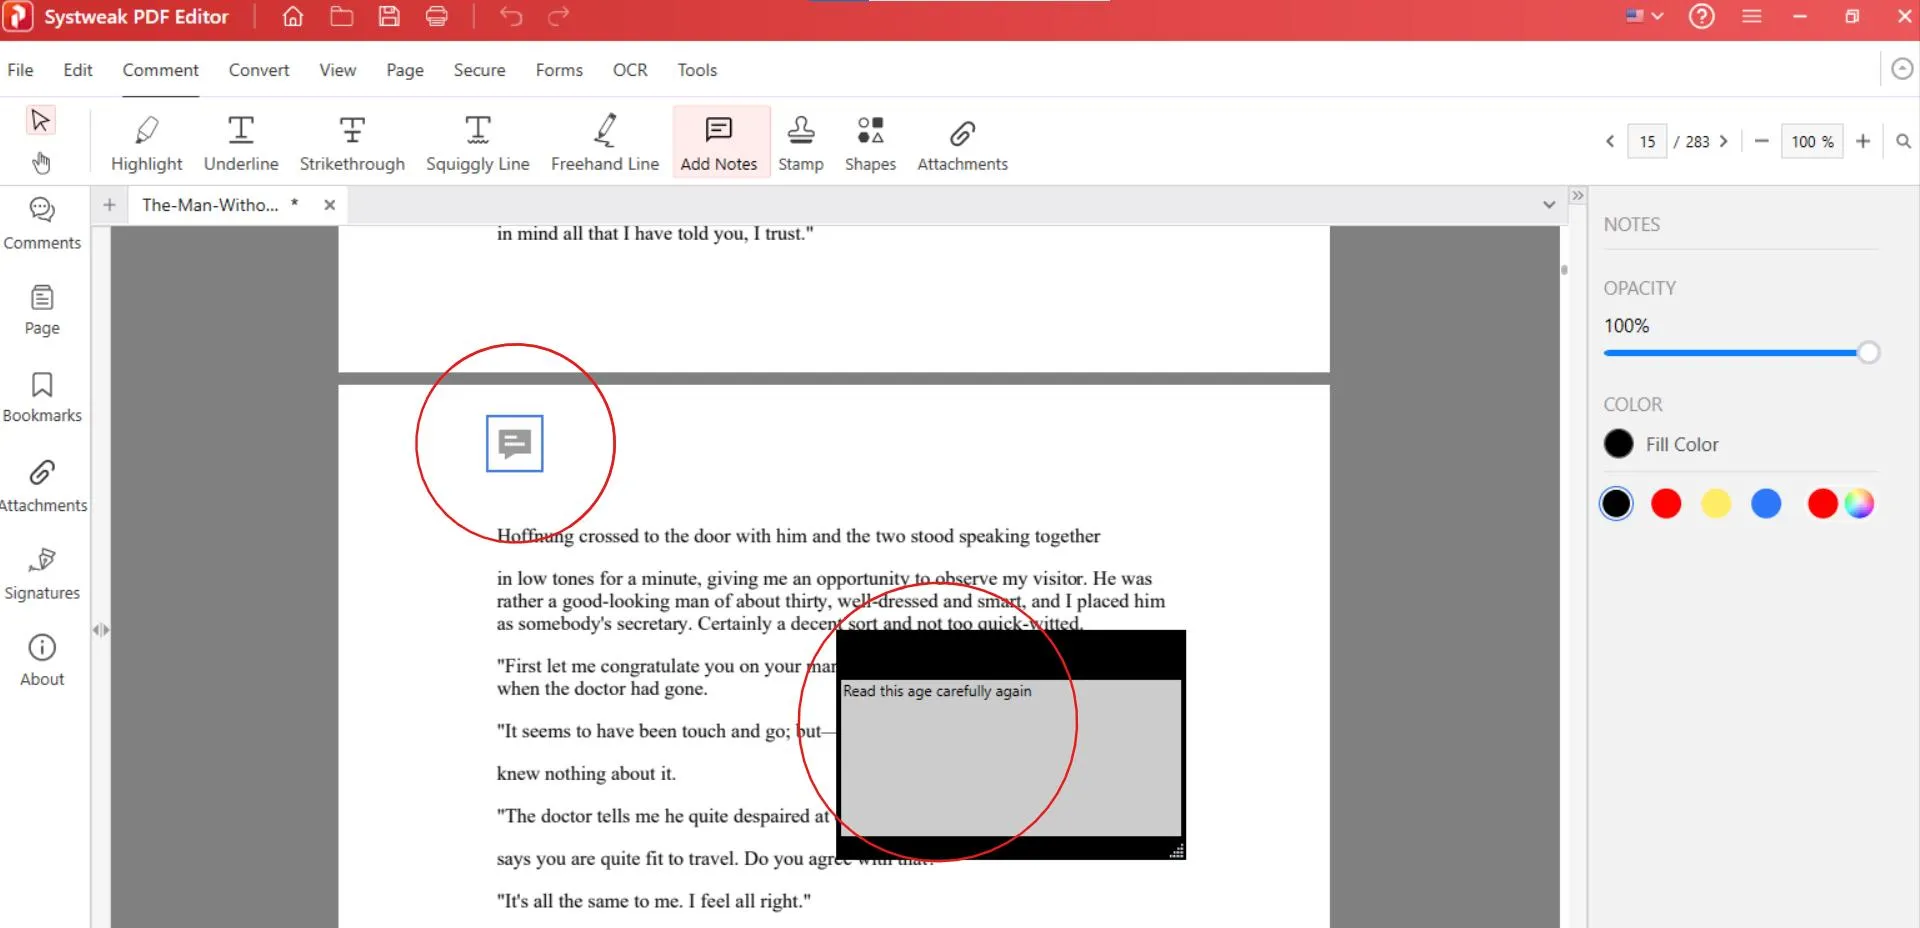Click the page number input field
The width and height of the screenshot is (1920, 928).
click(1648, 141)
